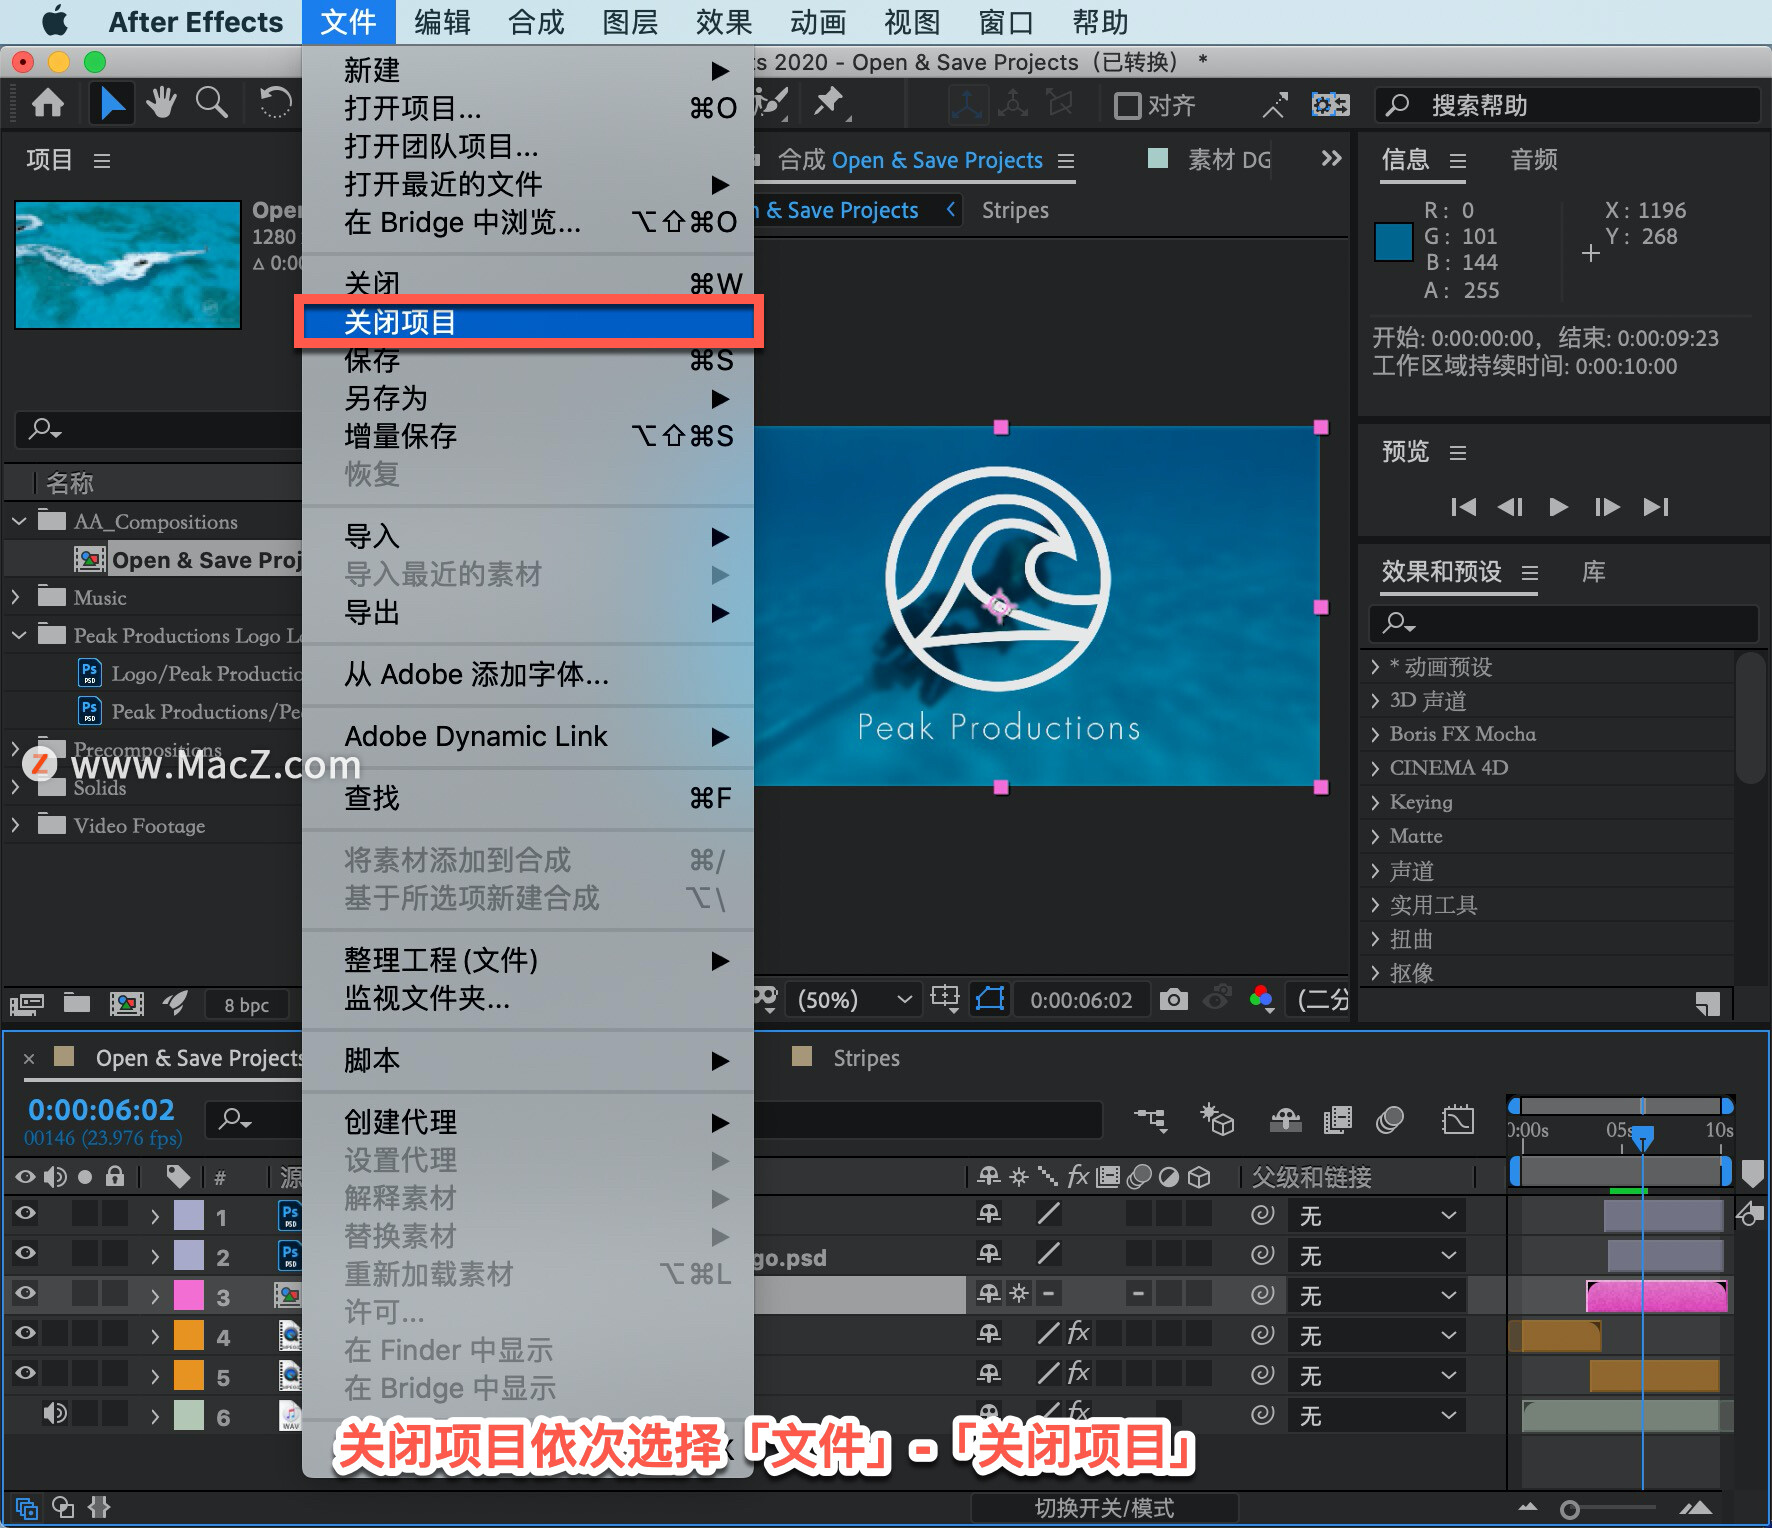The width and height of the screenshot is (1772, 1528).
Task: Step to previous frame in Preview
Action: point(1510,507)
